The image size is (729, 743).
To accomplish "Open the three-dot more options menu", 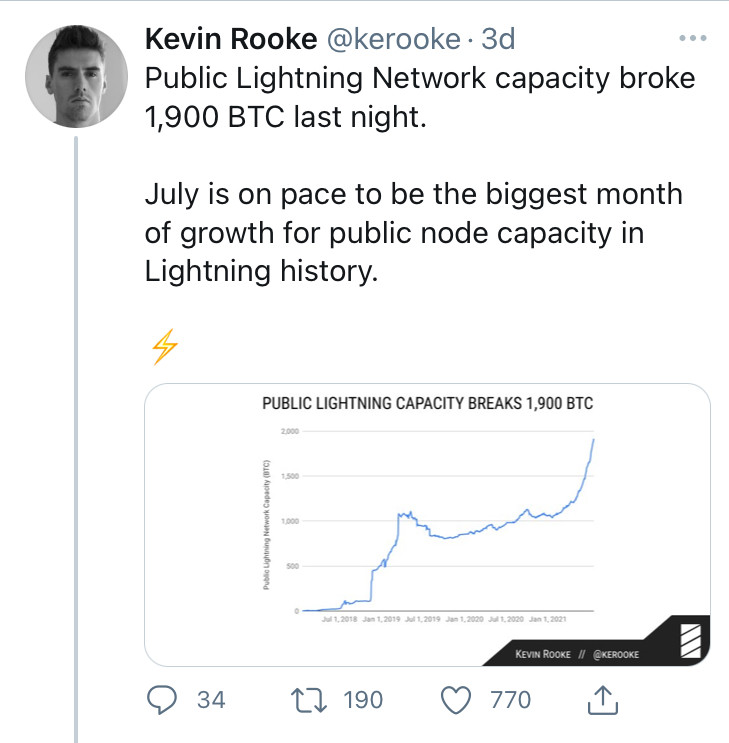I will (x=693, y=38).
